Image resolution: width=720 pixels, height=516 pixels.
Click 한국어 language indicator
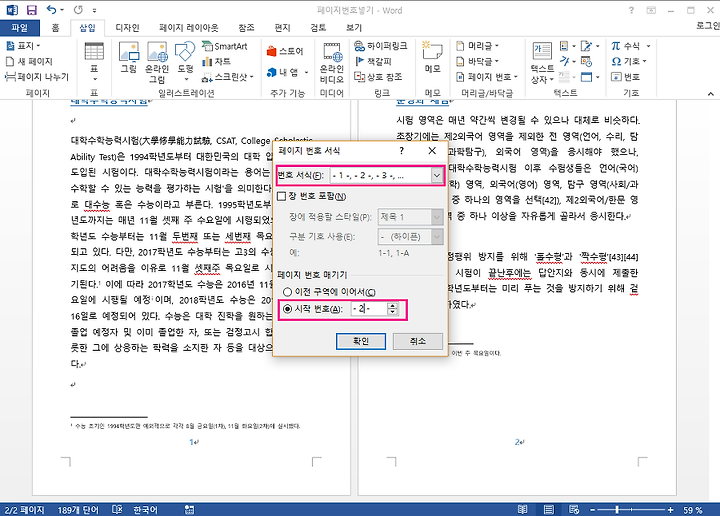coord(145,510)
